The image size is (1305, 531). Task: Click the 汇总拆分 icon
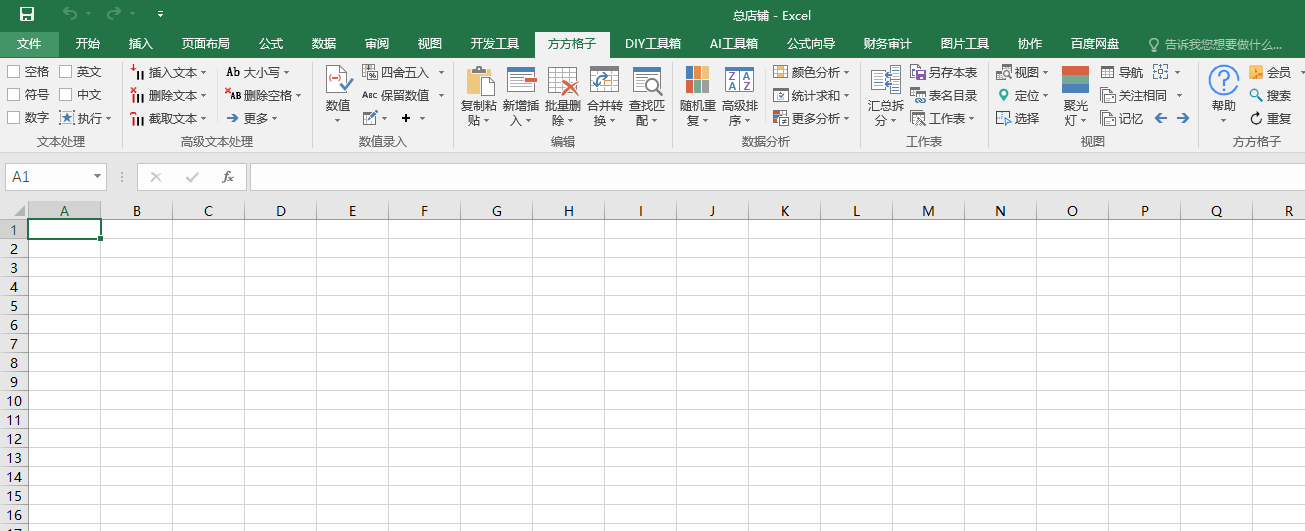pyautogui.click(x=885, y=81)
